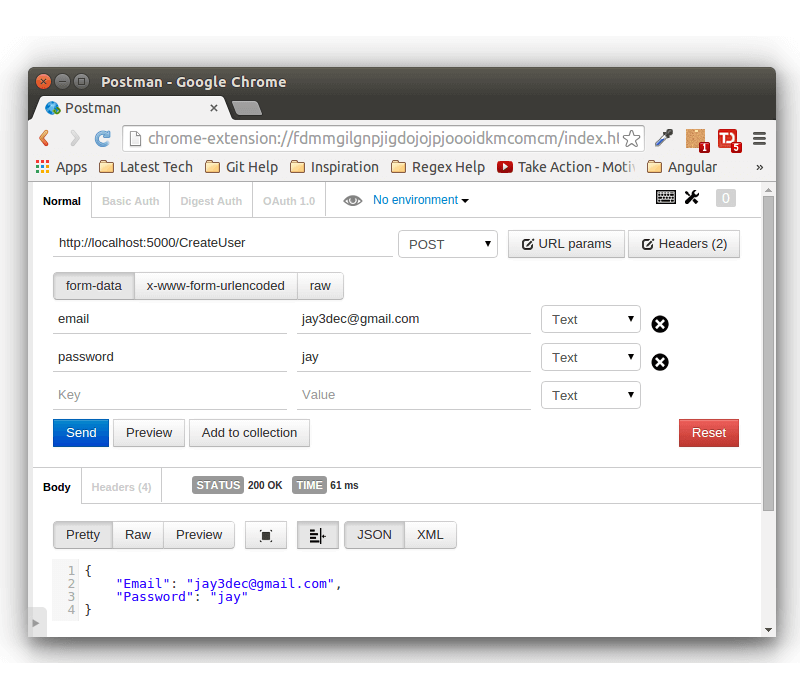
Task: Open Postman settings wrench icon
Action: click(x=692, y=197)
